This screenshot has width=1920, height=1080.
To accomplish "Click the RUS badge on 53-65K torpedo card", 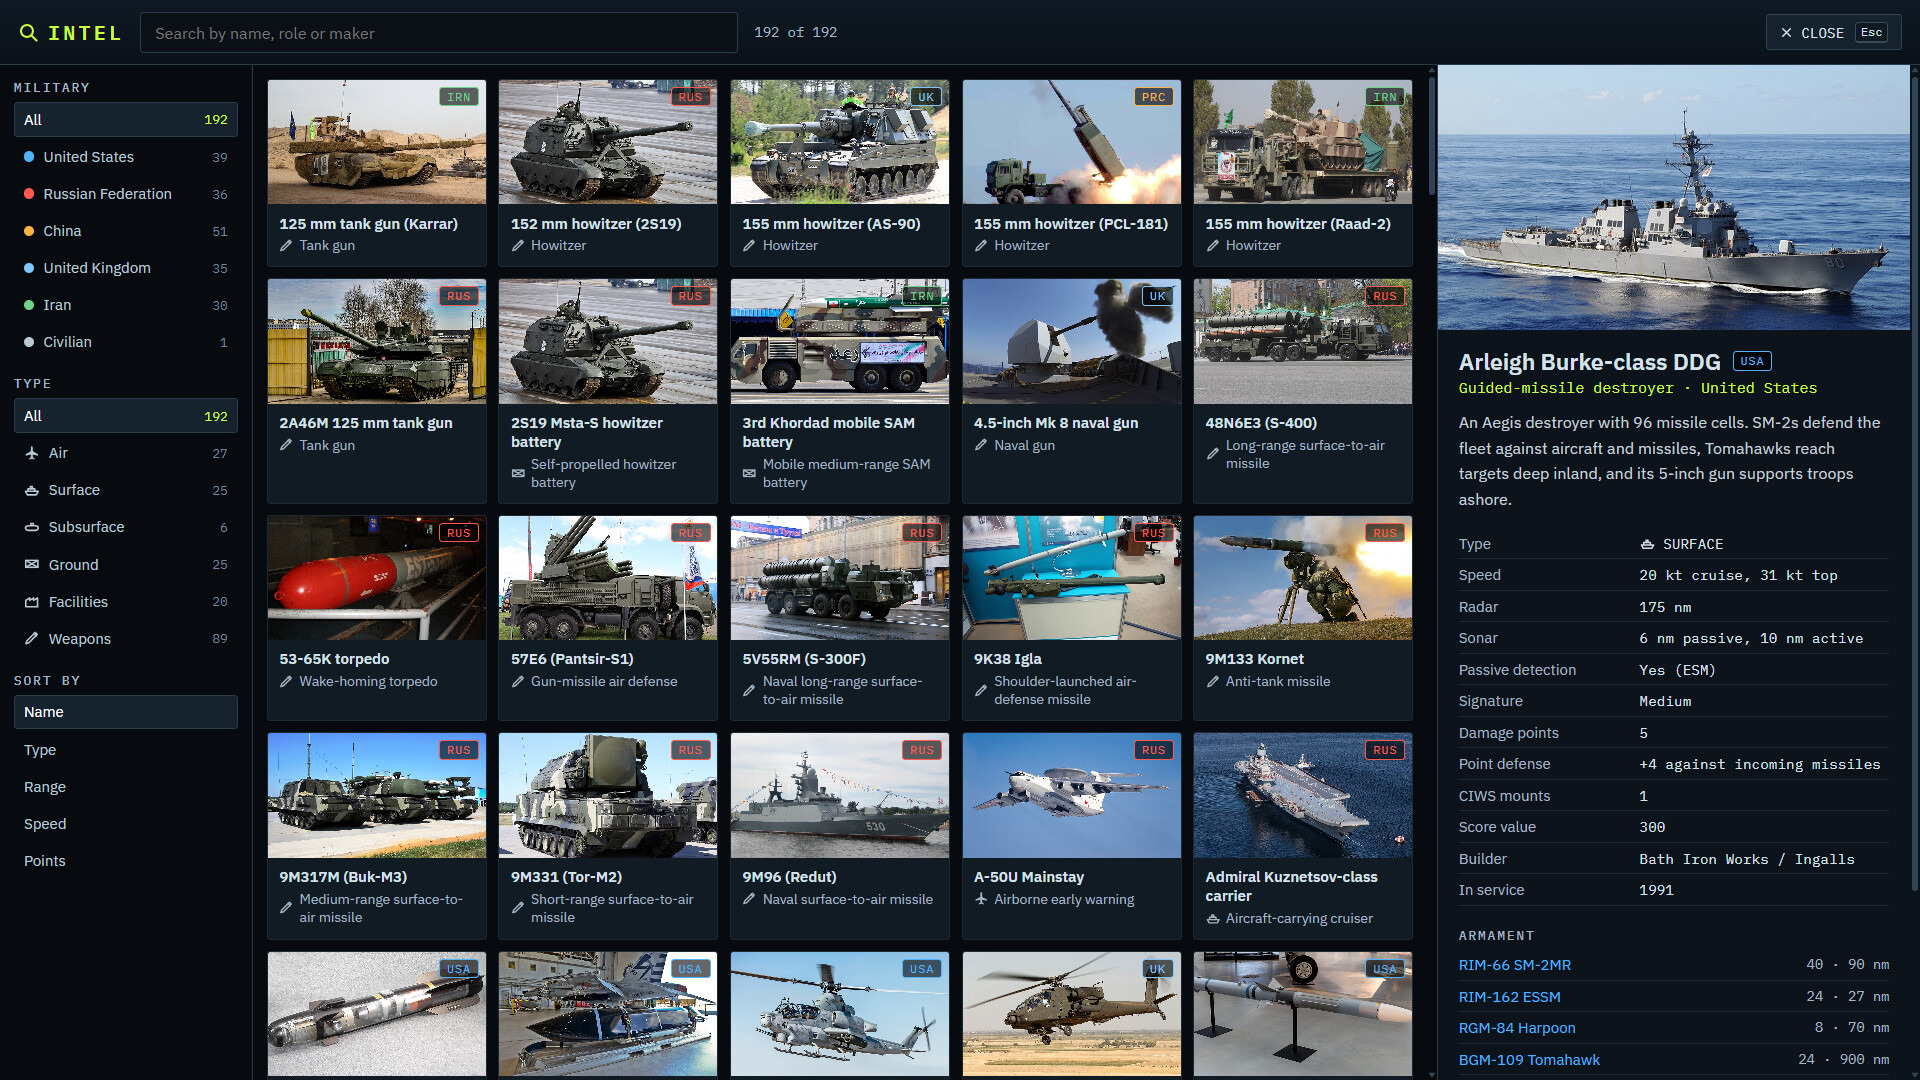I will click(459, 533).
